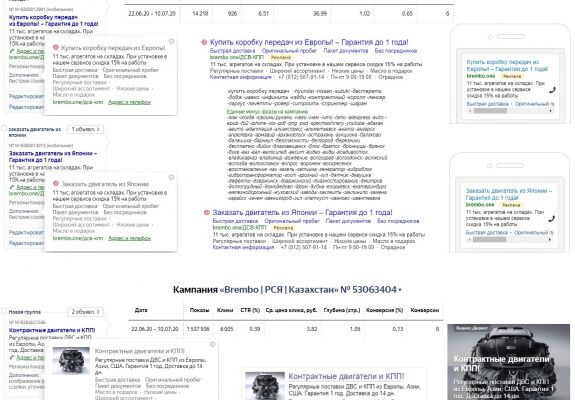Click engine thumbnail in center 'Контрактные двигатели' ad
Screen dimensions: 575x400
click(265, 386)
